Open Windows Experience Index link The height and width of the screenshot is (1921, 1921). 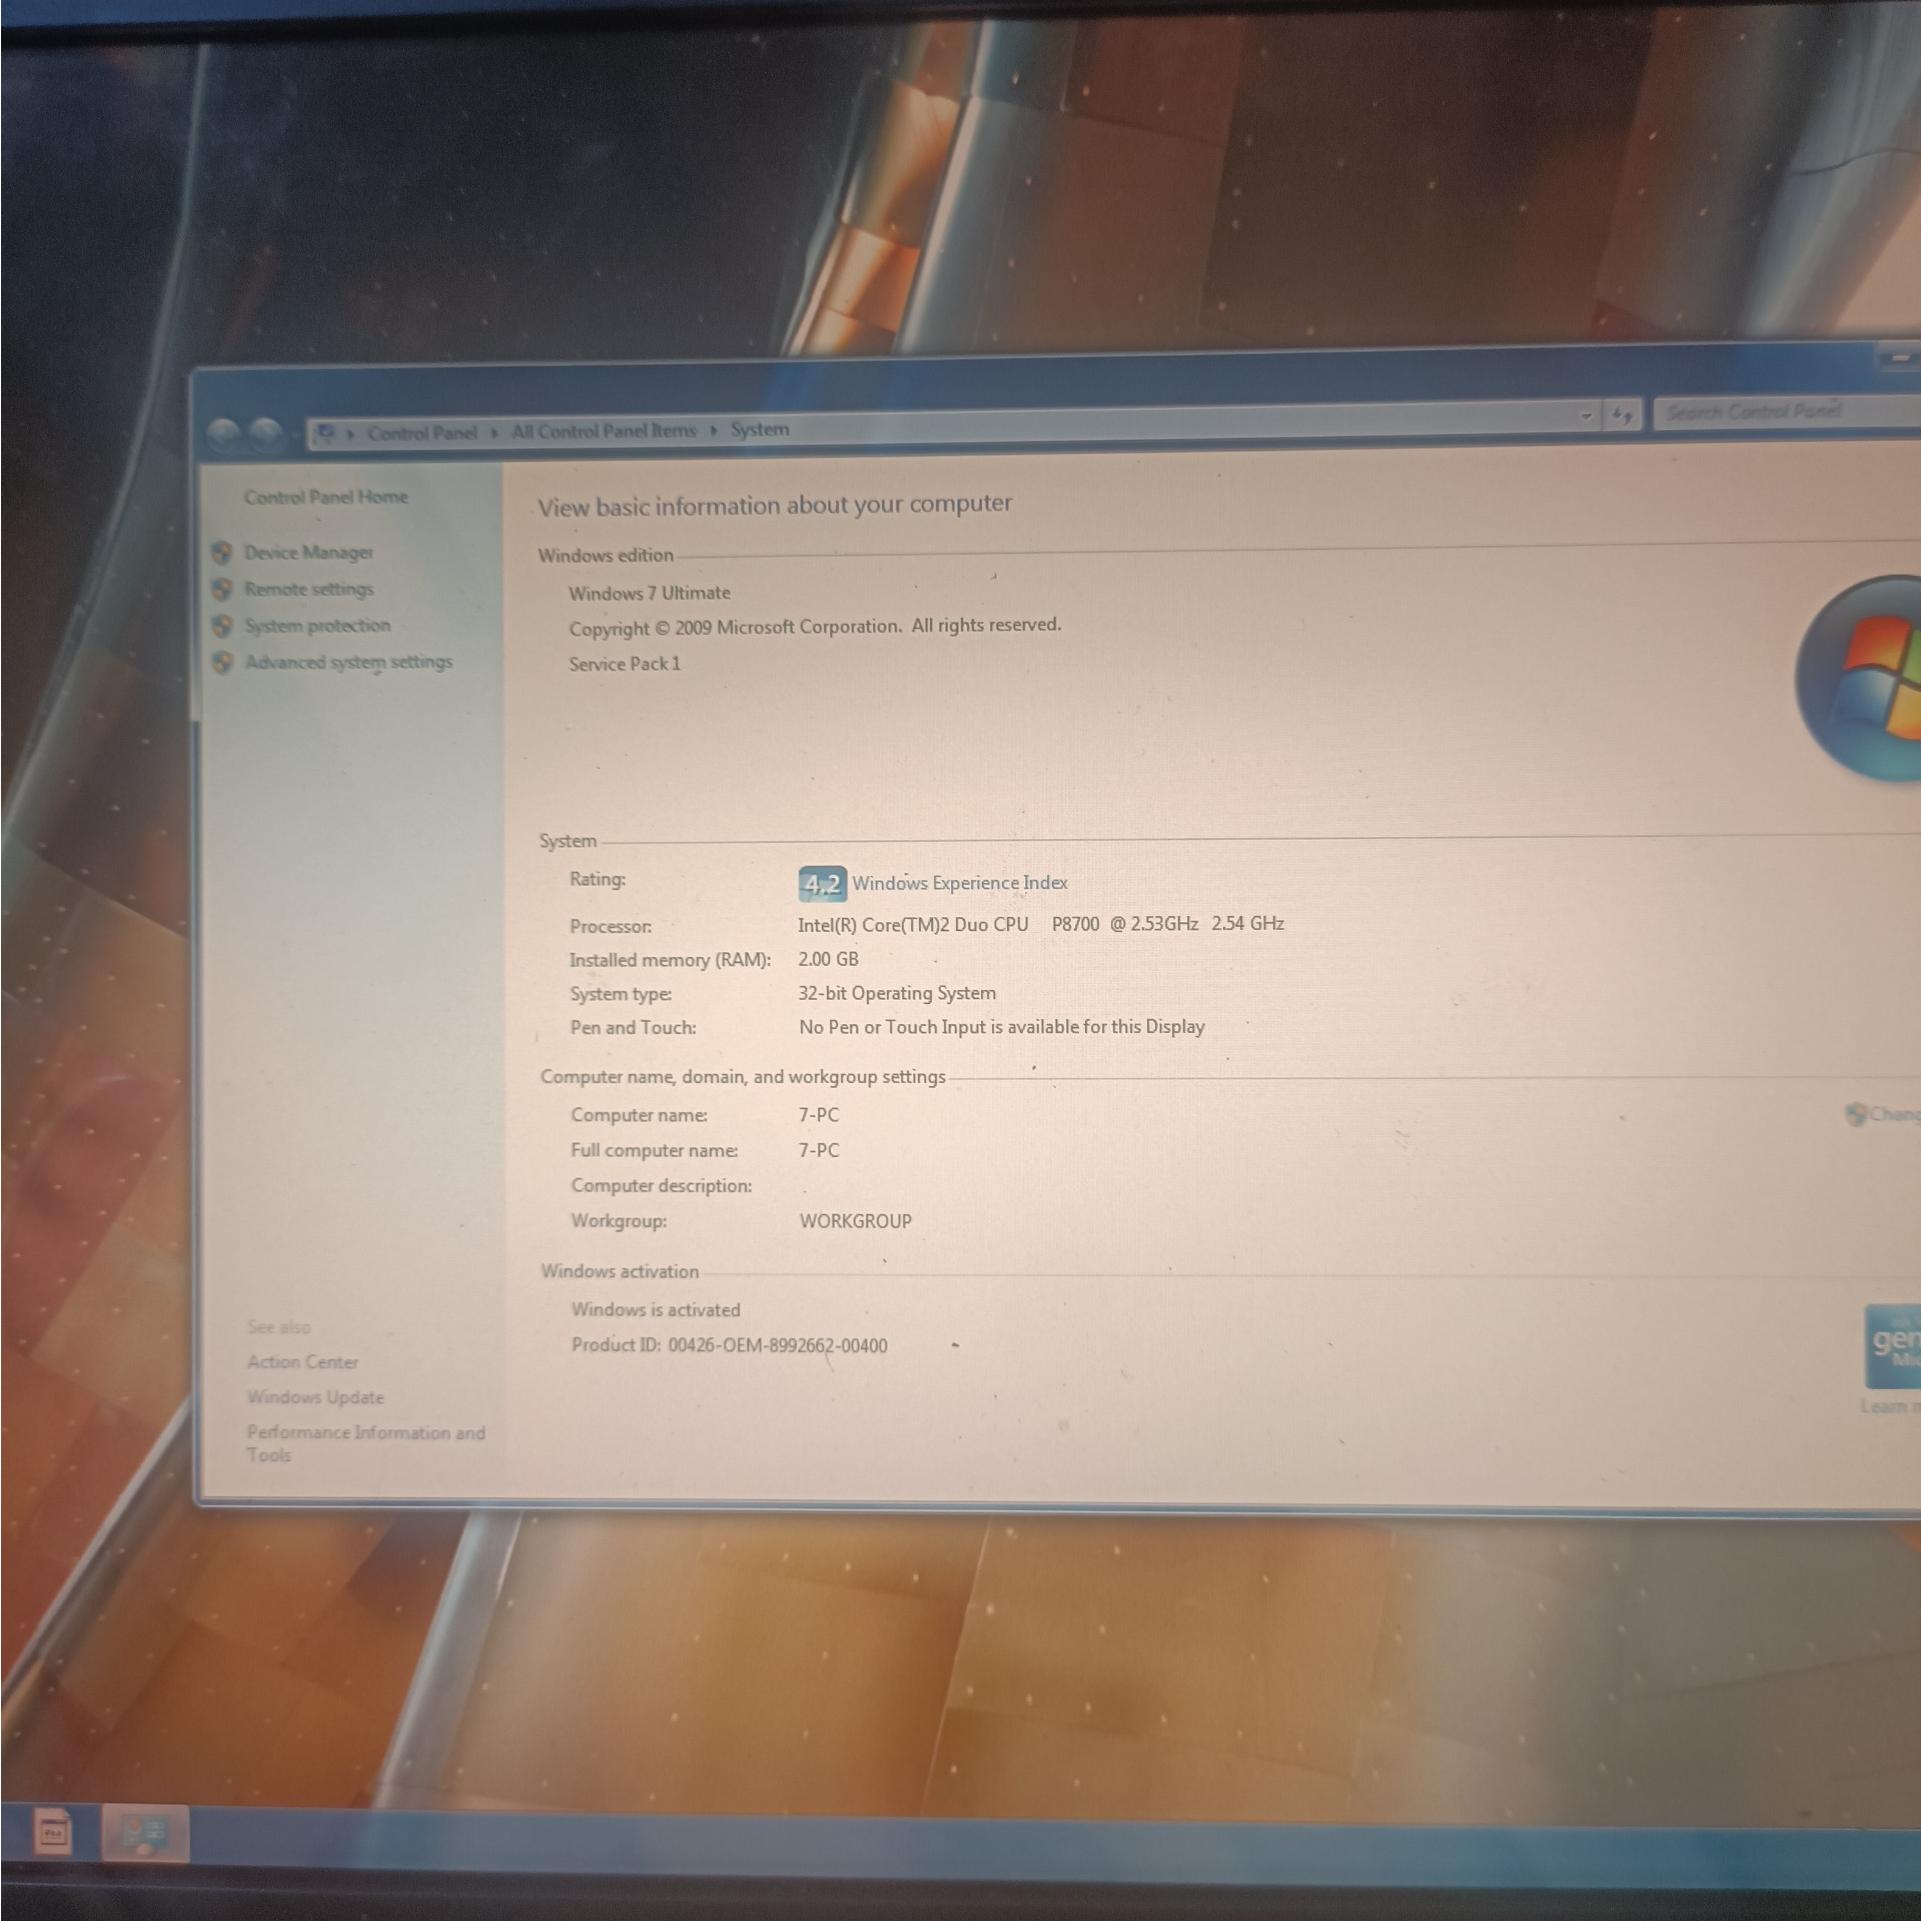tap(959, 883)
